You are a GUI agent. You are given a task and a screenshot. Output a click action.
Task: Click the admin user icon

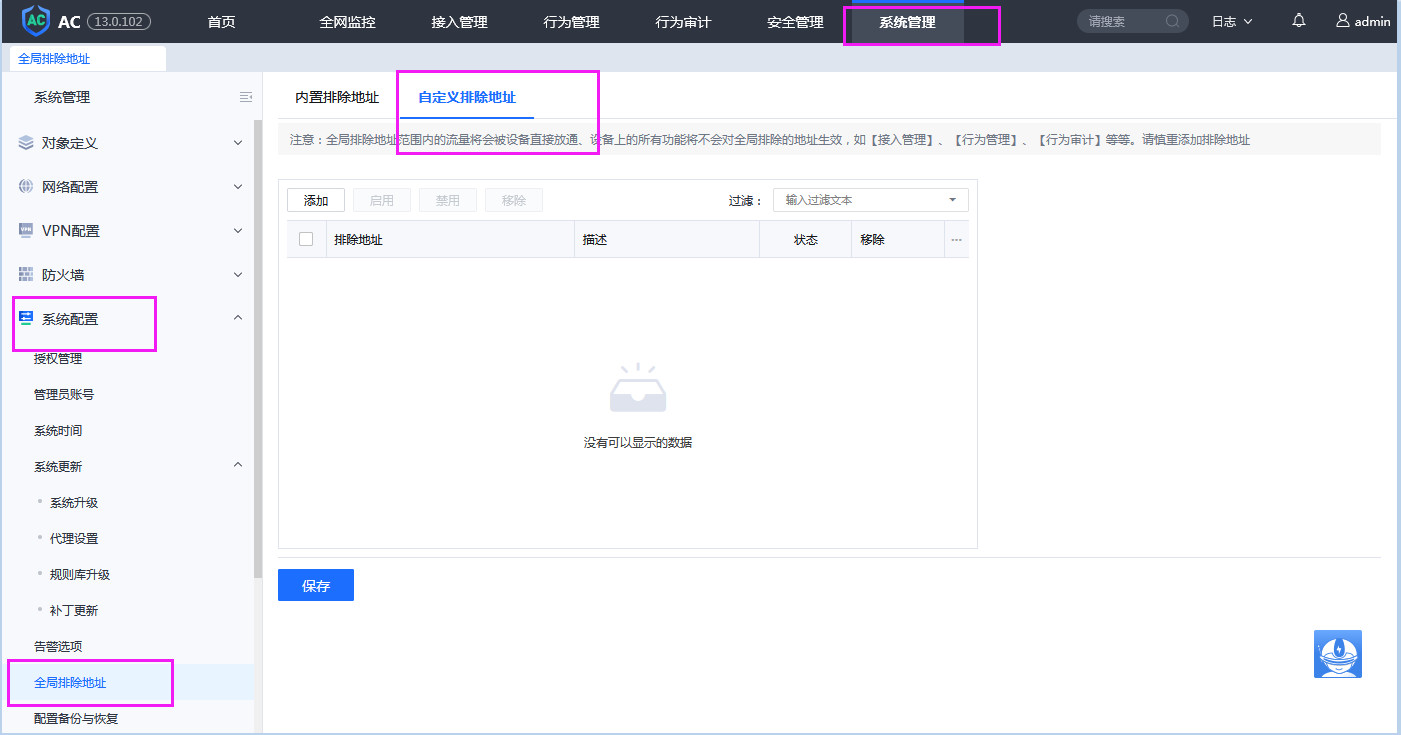(1343, 21)
